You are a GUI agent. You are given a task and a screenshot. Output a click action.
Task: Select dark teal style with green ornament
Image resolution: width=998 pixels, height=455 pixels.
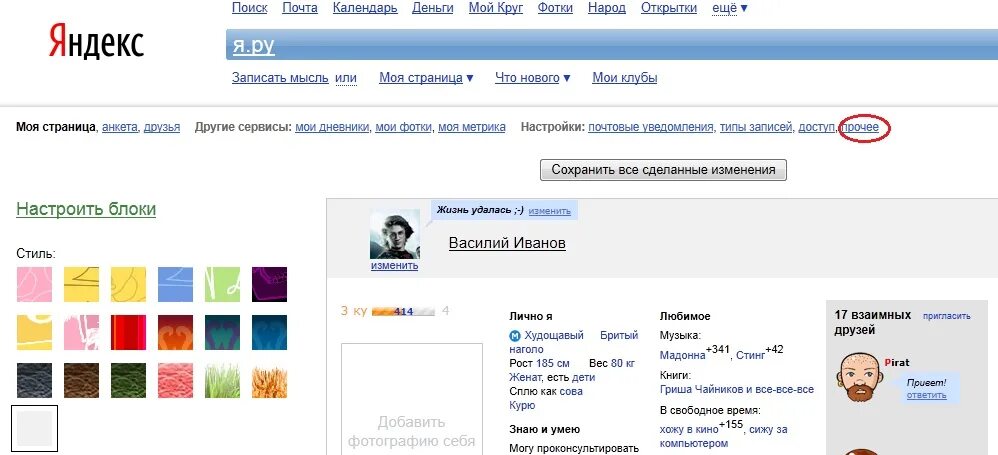coord(222,332)
